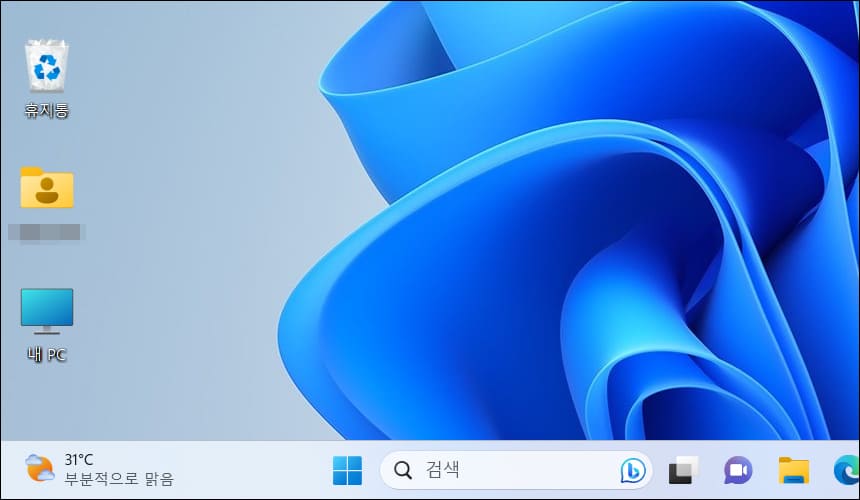Open Task View from the taskbar
Screen dimensions: 860x500
click(x=683, y=470)
